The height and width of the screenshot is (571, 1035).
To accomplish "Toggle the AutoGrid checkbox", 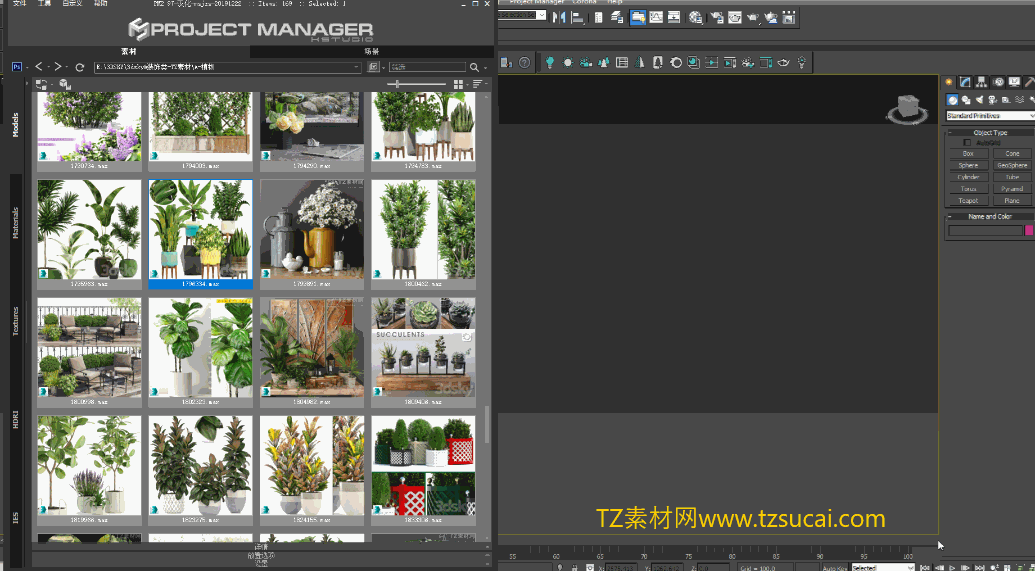I will (x=967, y=143).
